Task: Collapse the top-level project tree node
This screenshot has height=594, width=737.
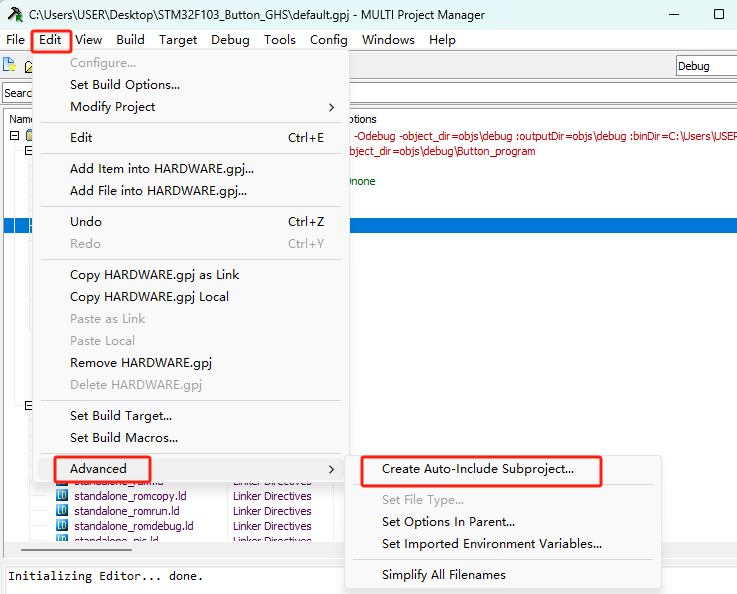Action: 15,135
